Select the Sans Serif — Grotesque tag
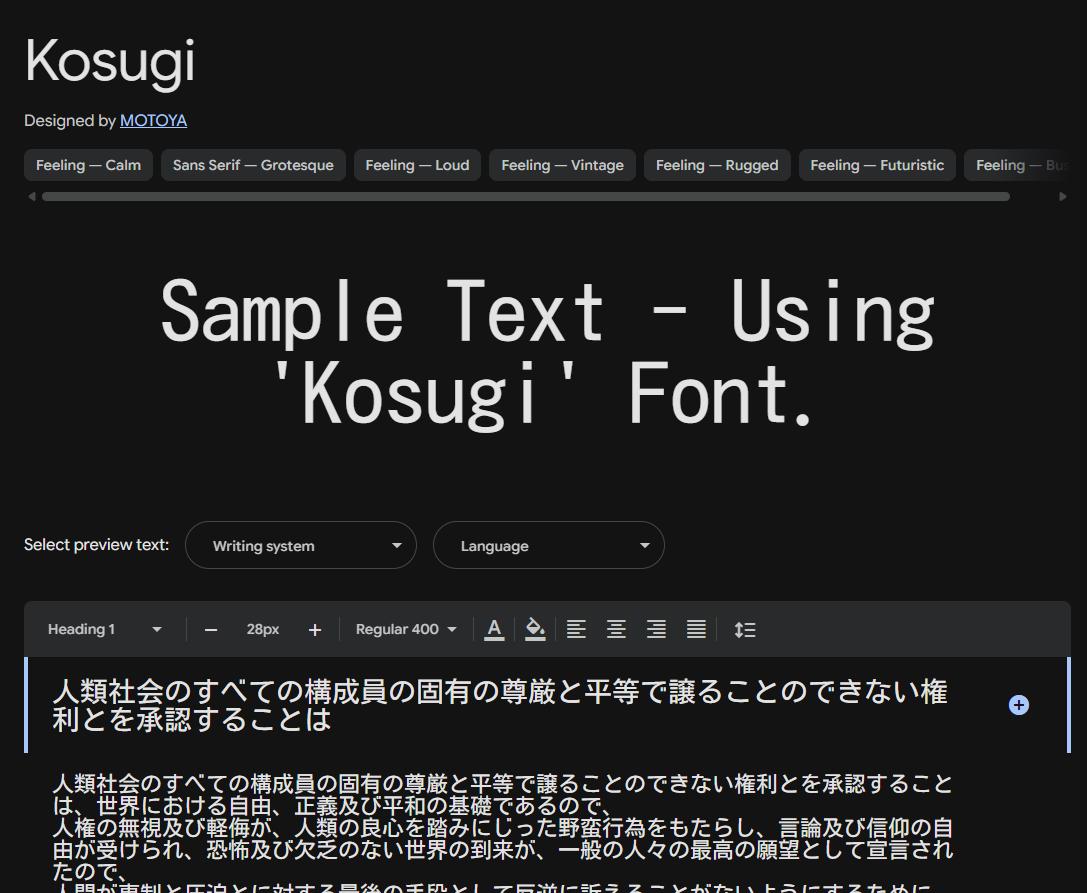 point(253,165)
